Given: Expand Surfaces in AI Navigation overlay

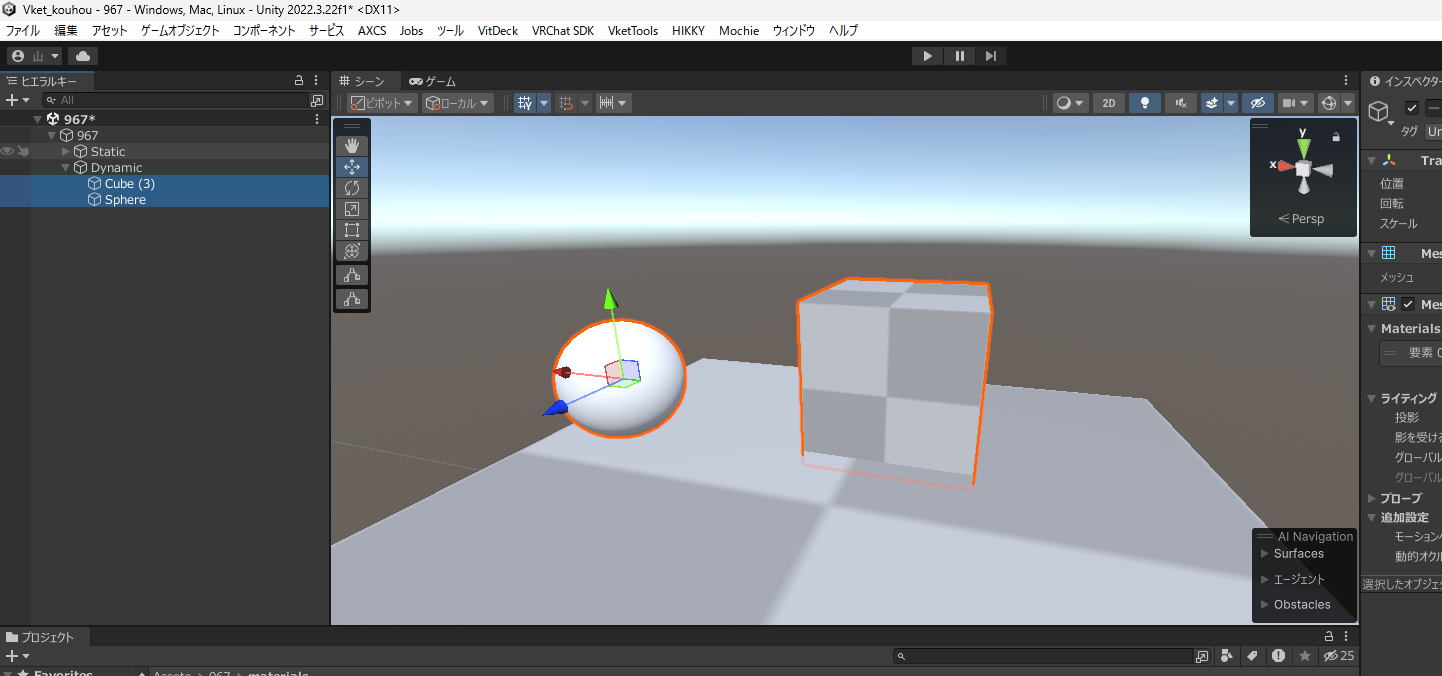Looking at the screenshot, I should [1265, 554].
